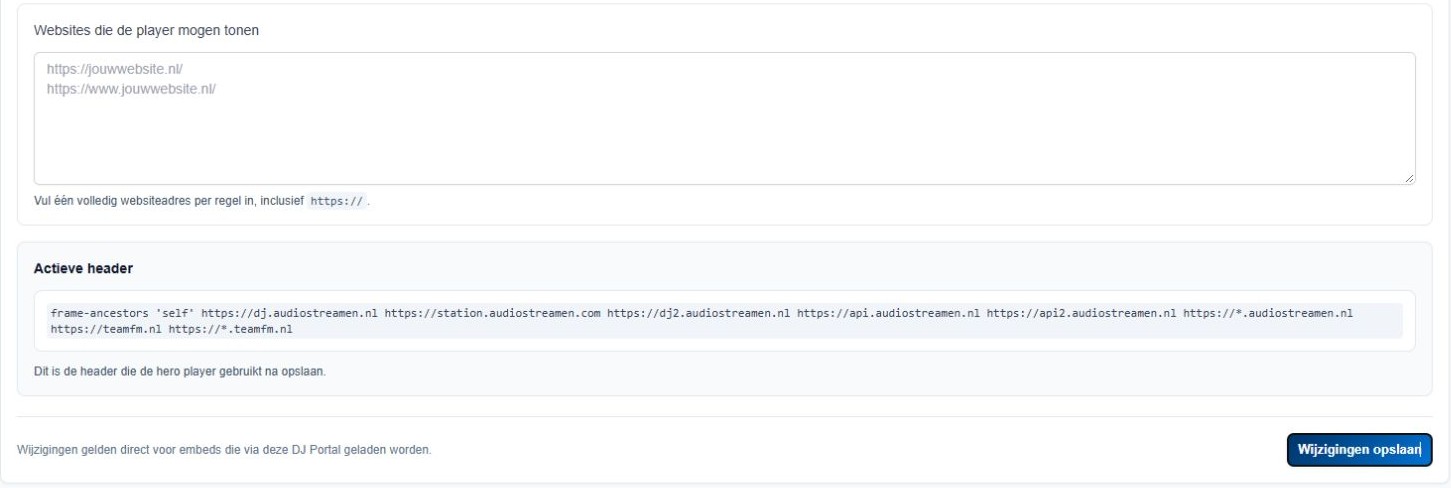Screen dimensions: 1451x488
Task: Click the https://jouwwebsite.nl/ placeholder line
Action: pyautogui.click(x=115, y=71)
